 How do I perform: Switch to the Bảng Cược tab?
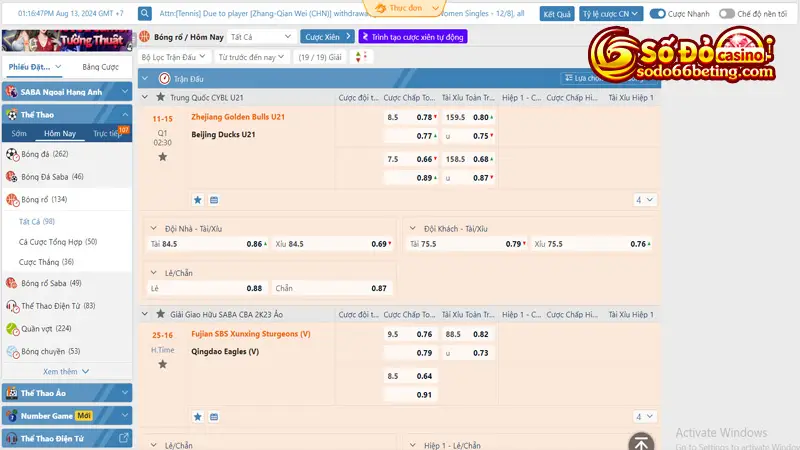(x=99, y=66)
